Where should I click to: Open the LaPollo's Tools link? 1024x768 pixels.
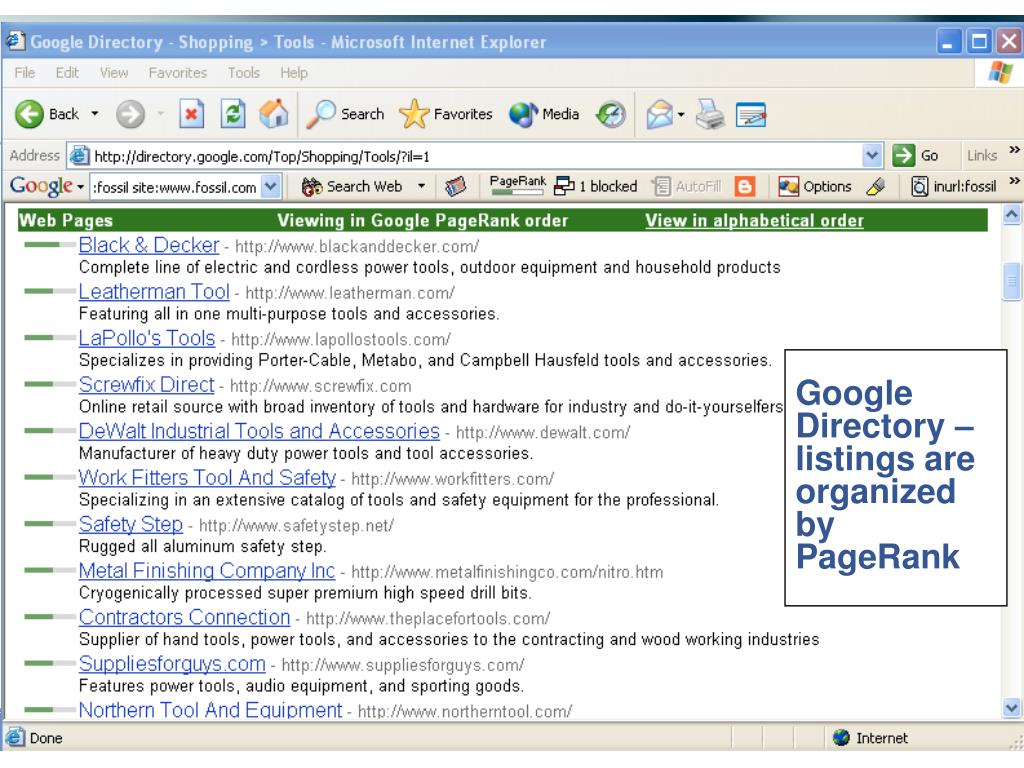(x=147, y=338)
